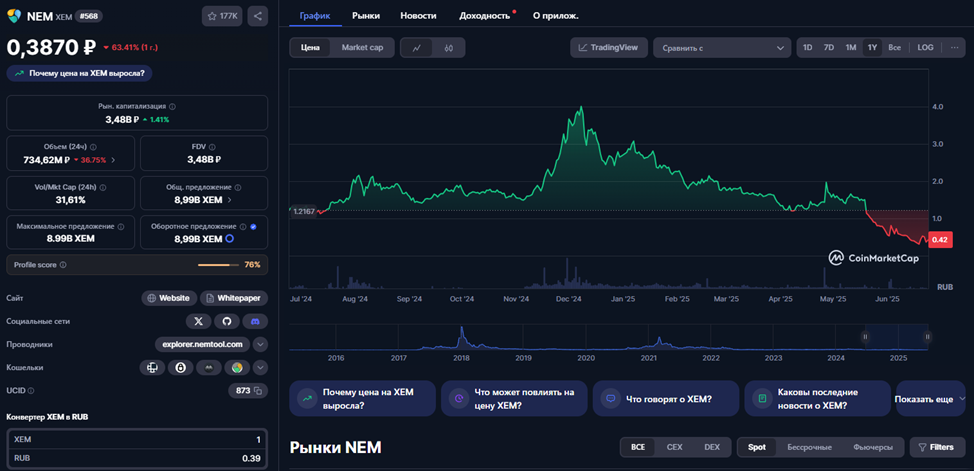This screenshot has width=974, height=471.
Task: Click Что говорят о XEM card
Action: [x=666, y=399]
